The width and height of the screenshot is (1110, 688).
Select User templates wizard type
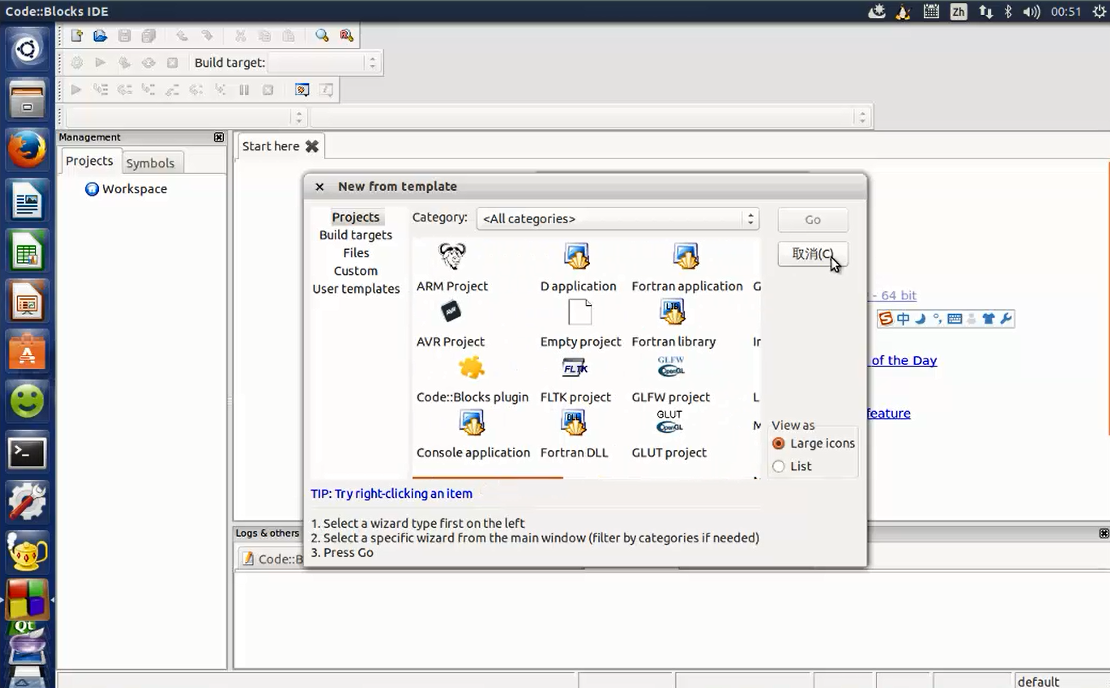point(355,289)
